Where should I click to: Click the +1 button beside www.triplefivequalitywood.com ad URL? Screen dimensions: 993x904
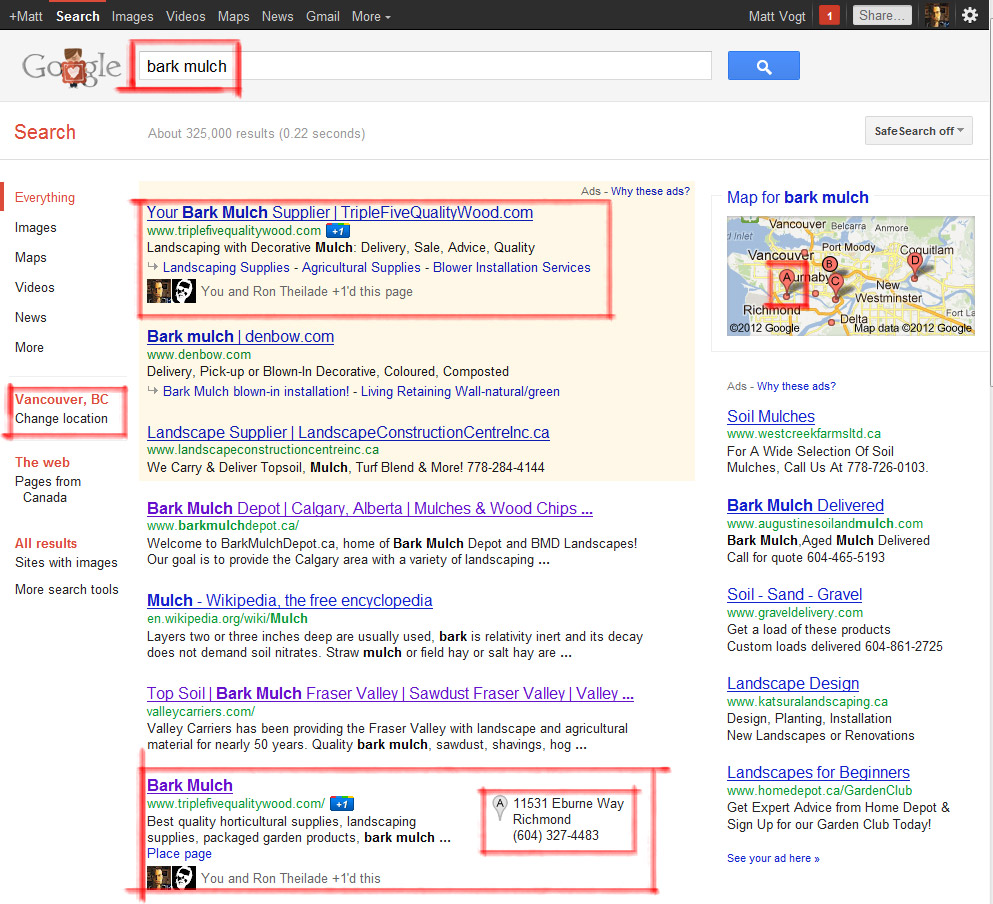click(x=338, y=231)
